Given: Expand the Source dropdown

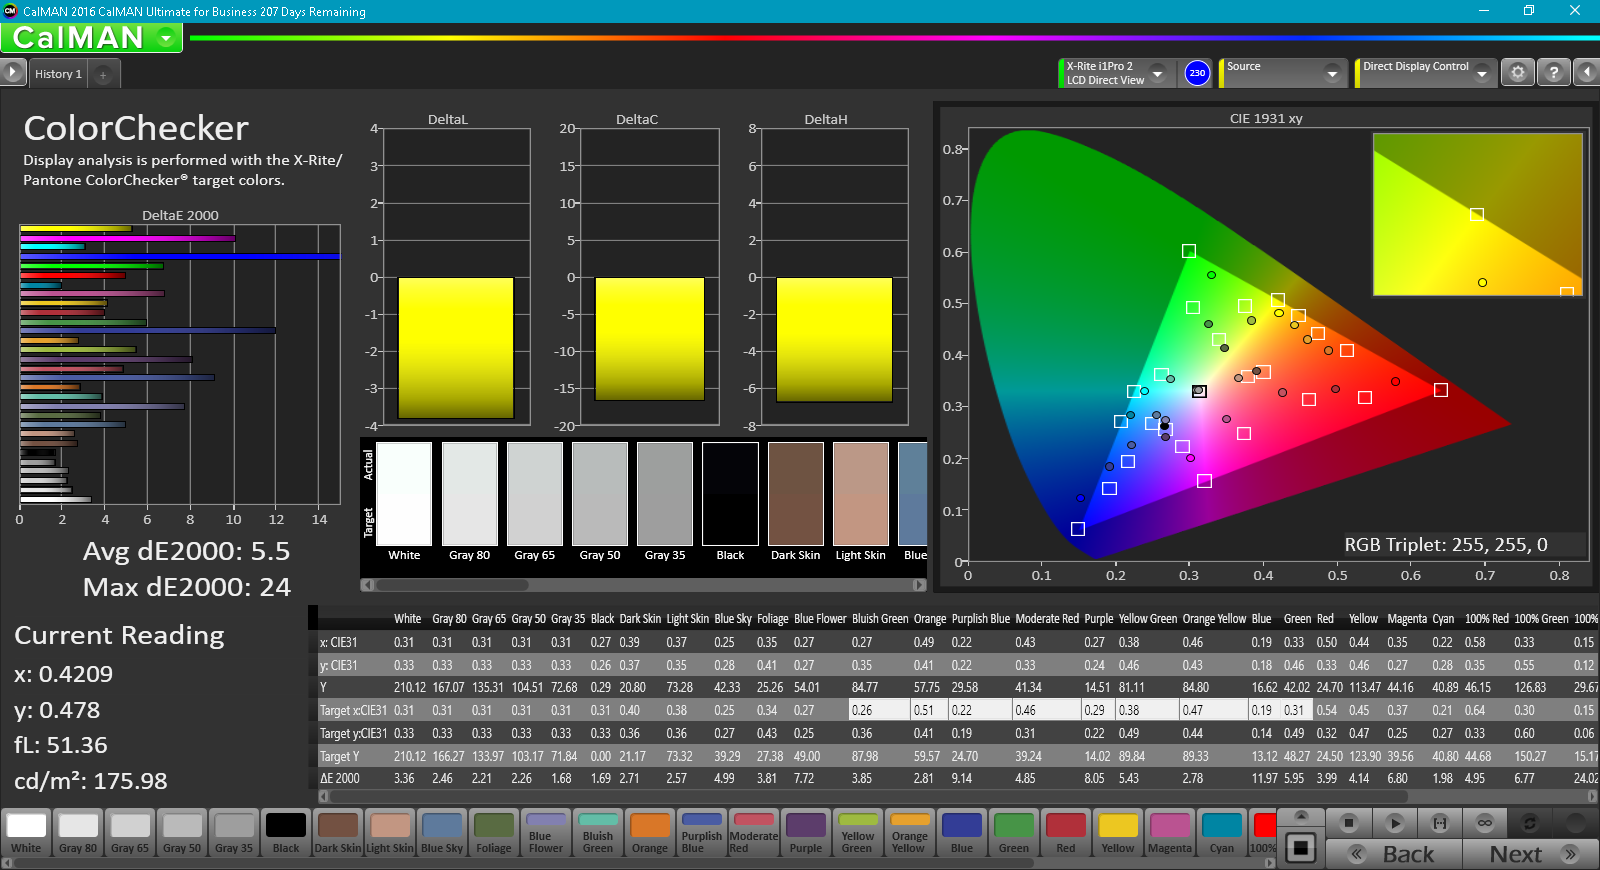Looking at the screenshot, I should (x=1332, y=73).
